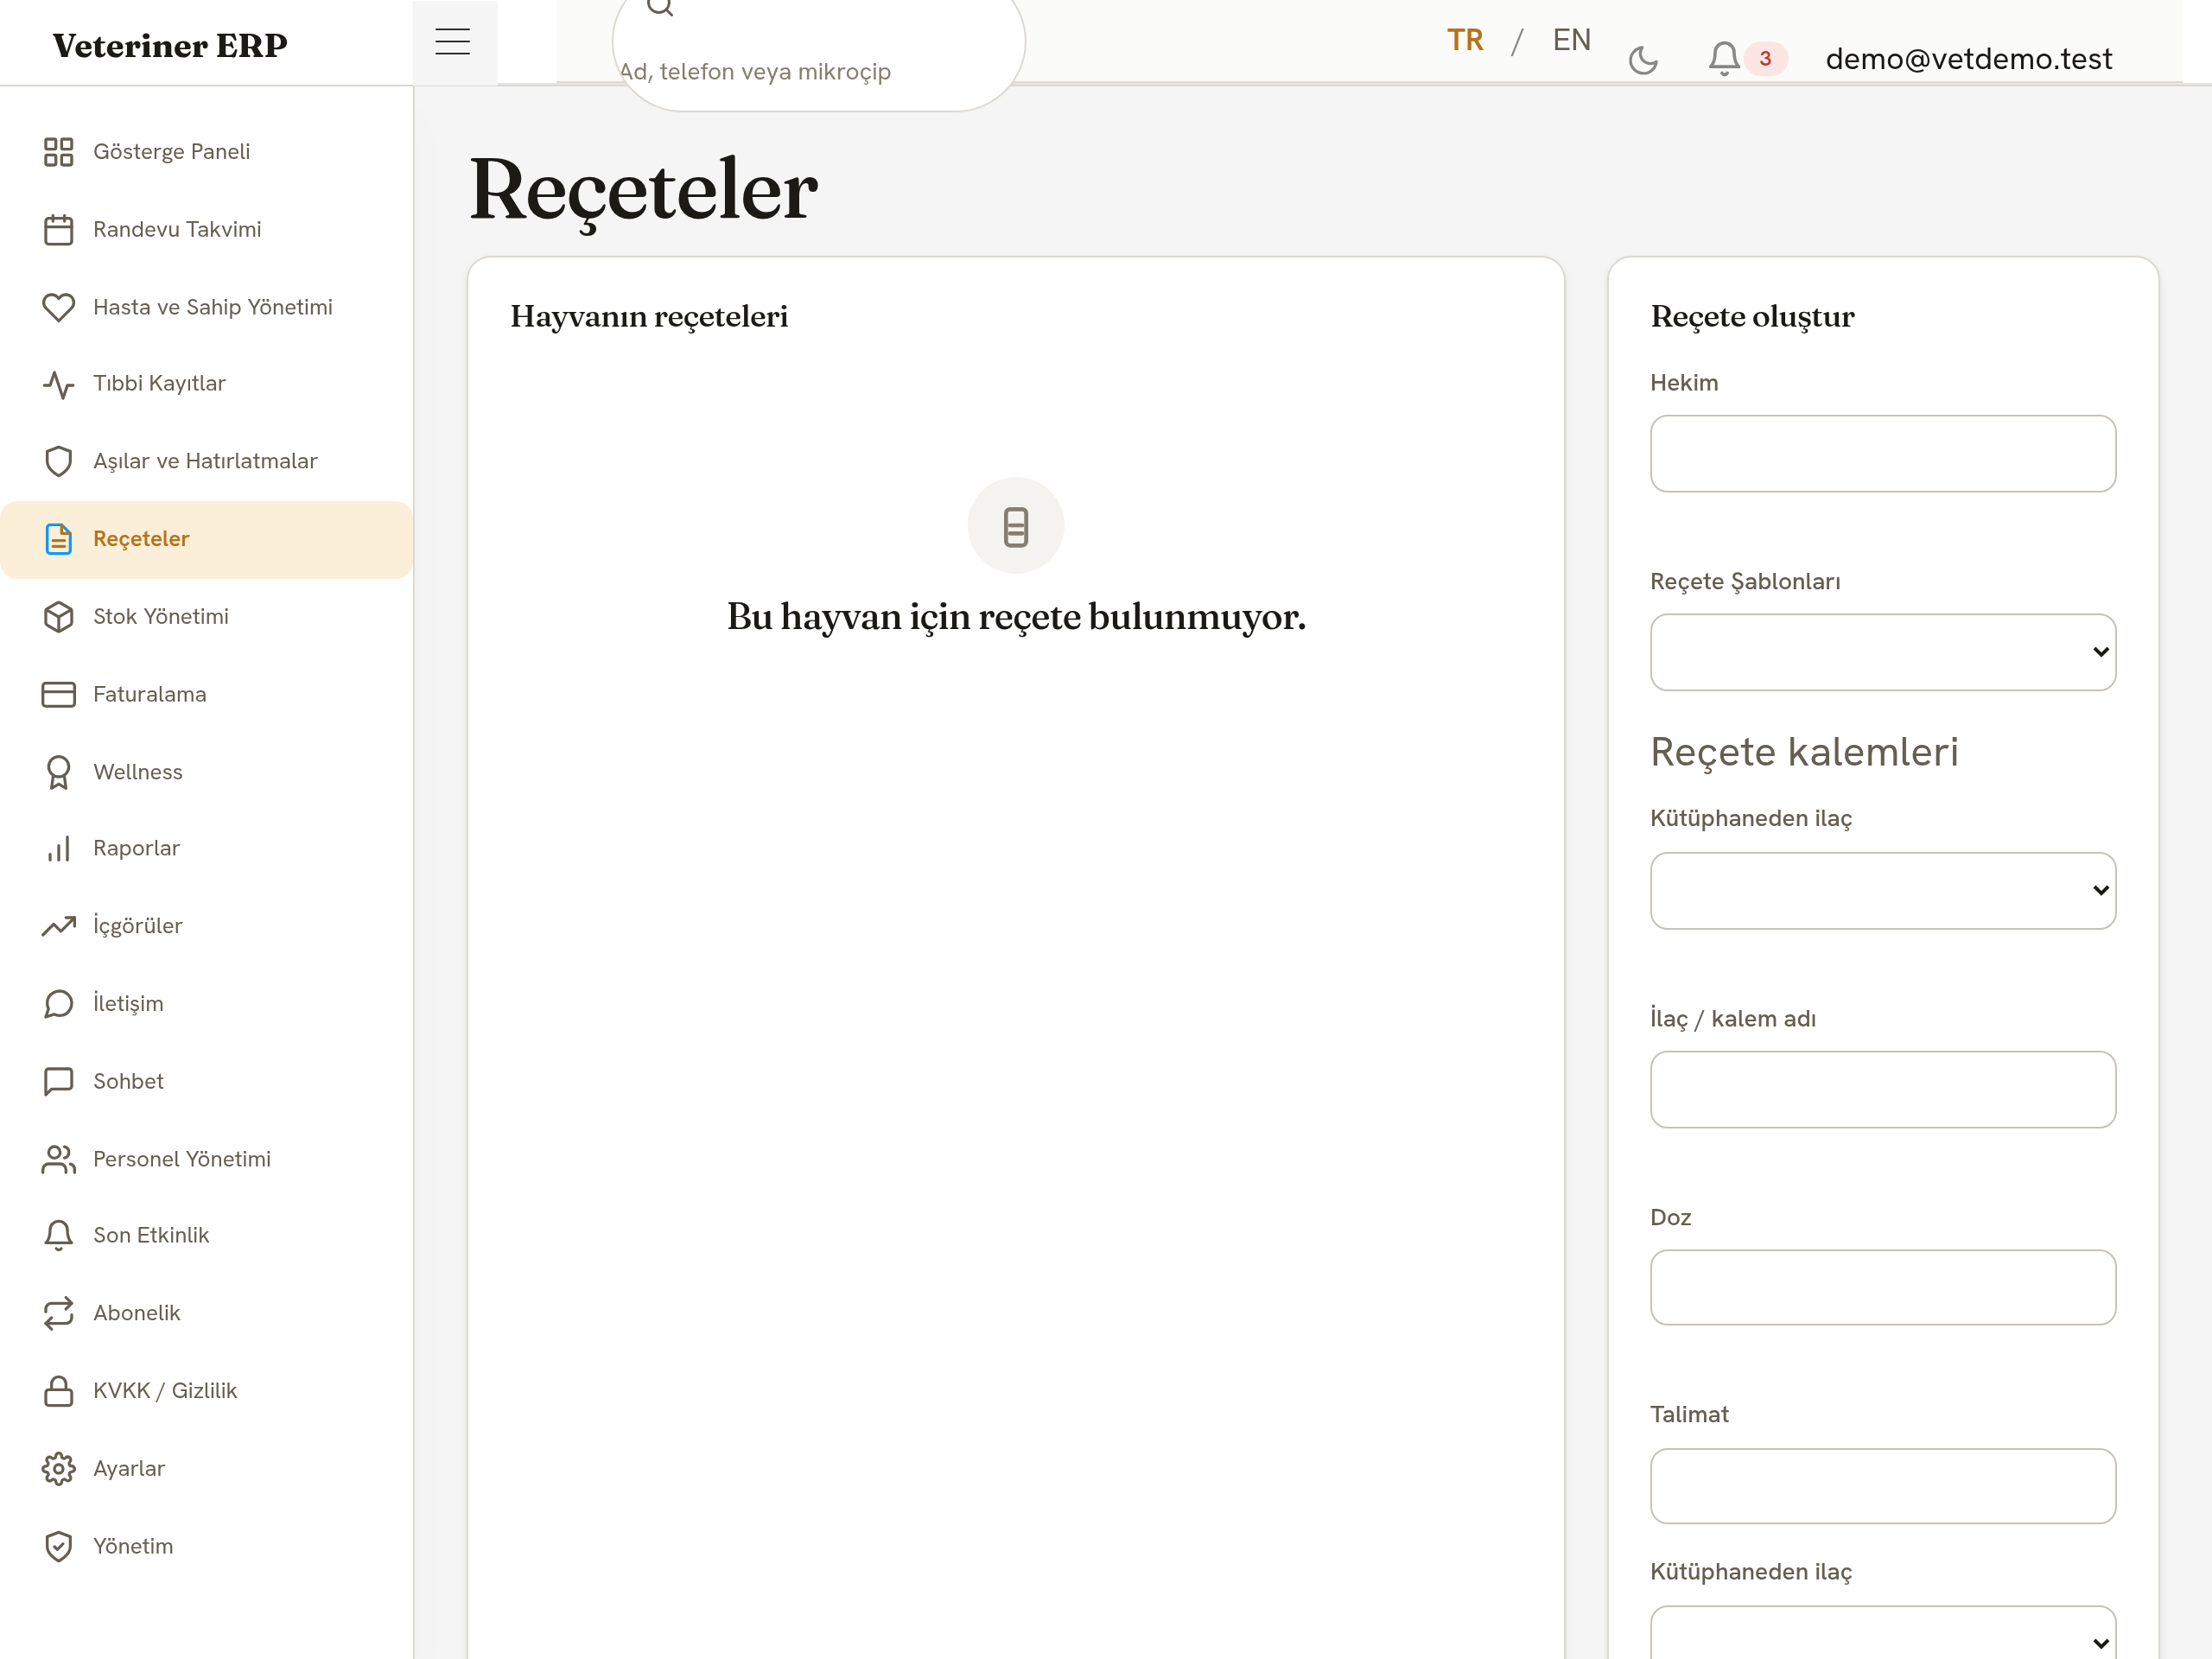Click the İlaç / kalem adı field
Viewport: 2212px width, 1659px height.
(x=1882, y=1090)
